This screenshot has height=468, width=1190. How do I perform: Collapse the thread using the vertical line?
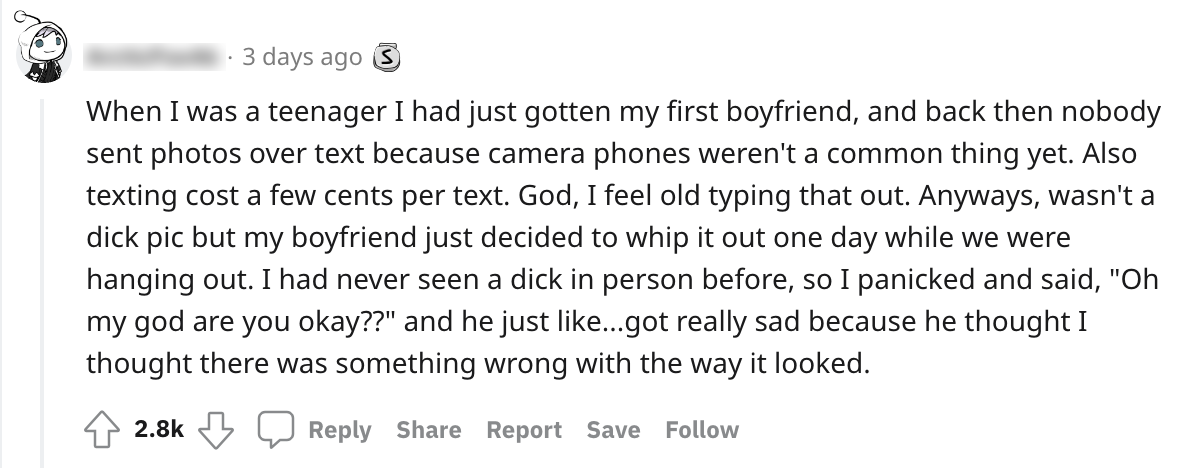pos(42,280)
